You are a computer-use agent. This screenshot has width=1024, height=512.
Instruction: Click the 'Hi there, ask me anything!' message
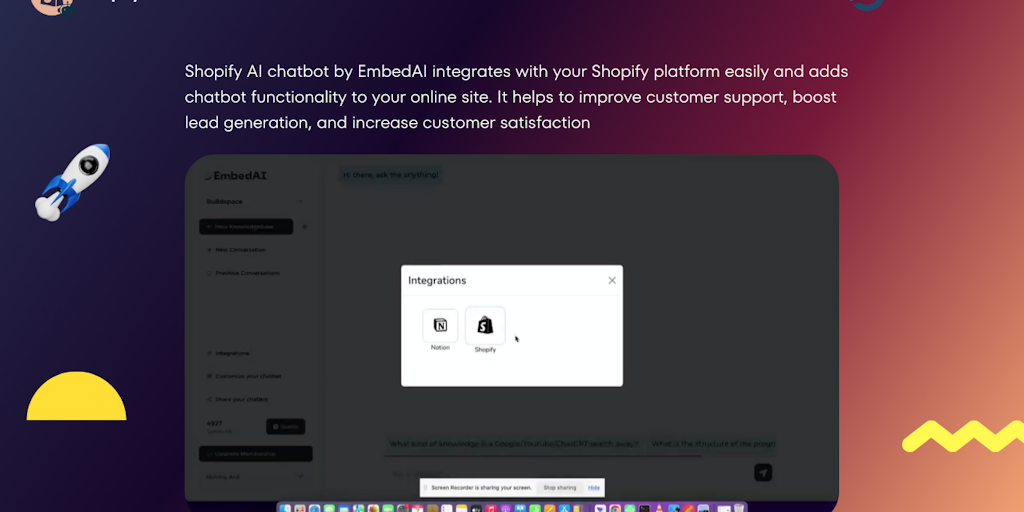(x=391, y=175)
